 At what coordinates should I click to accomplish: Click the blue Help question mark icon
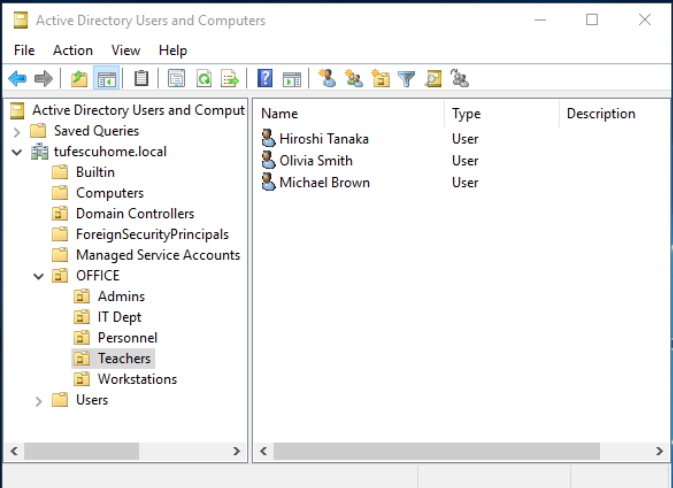pos(265,79)
